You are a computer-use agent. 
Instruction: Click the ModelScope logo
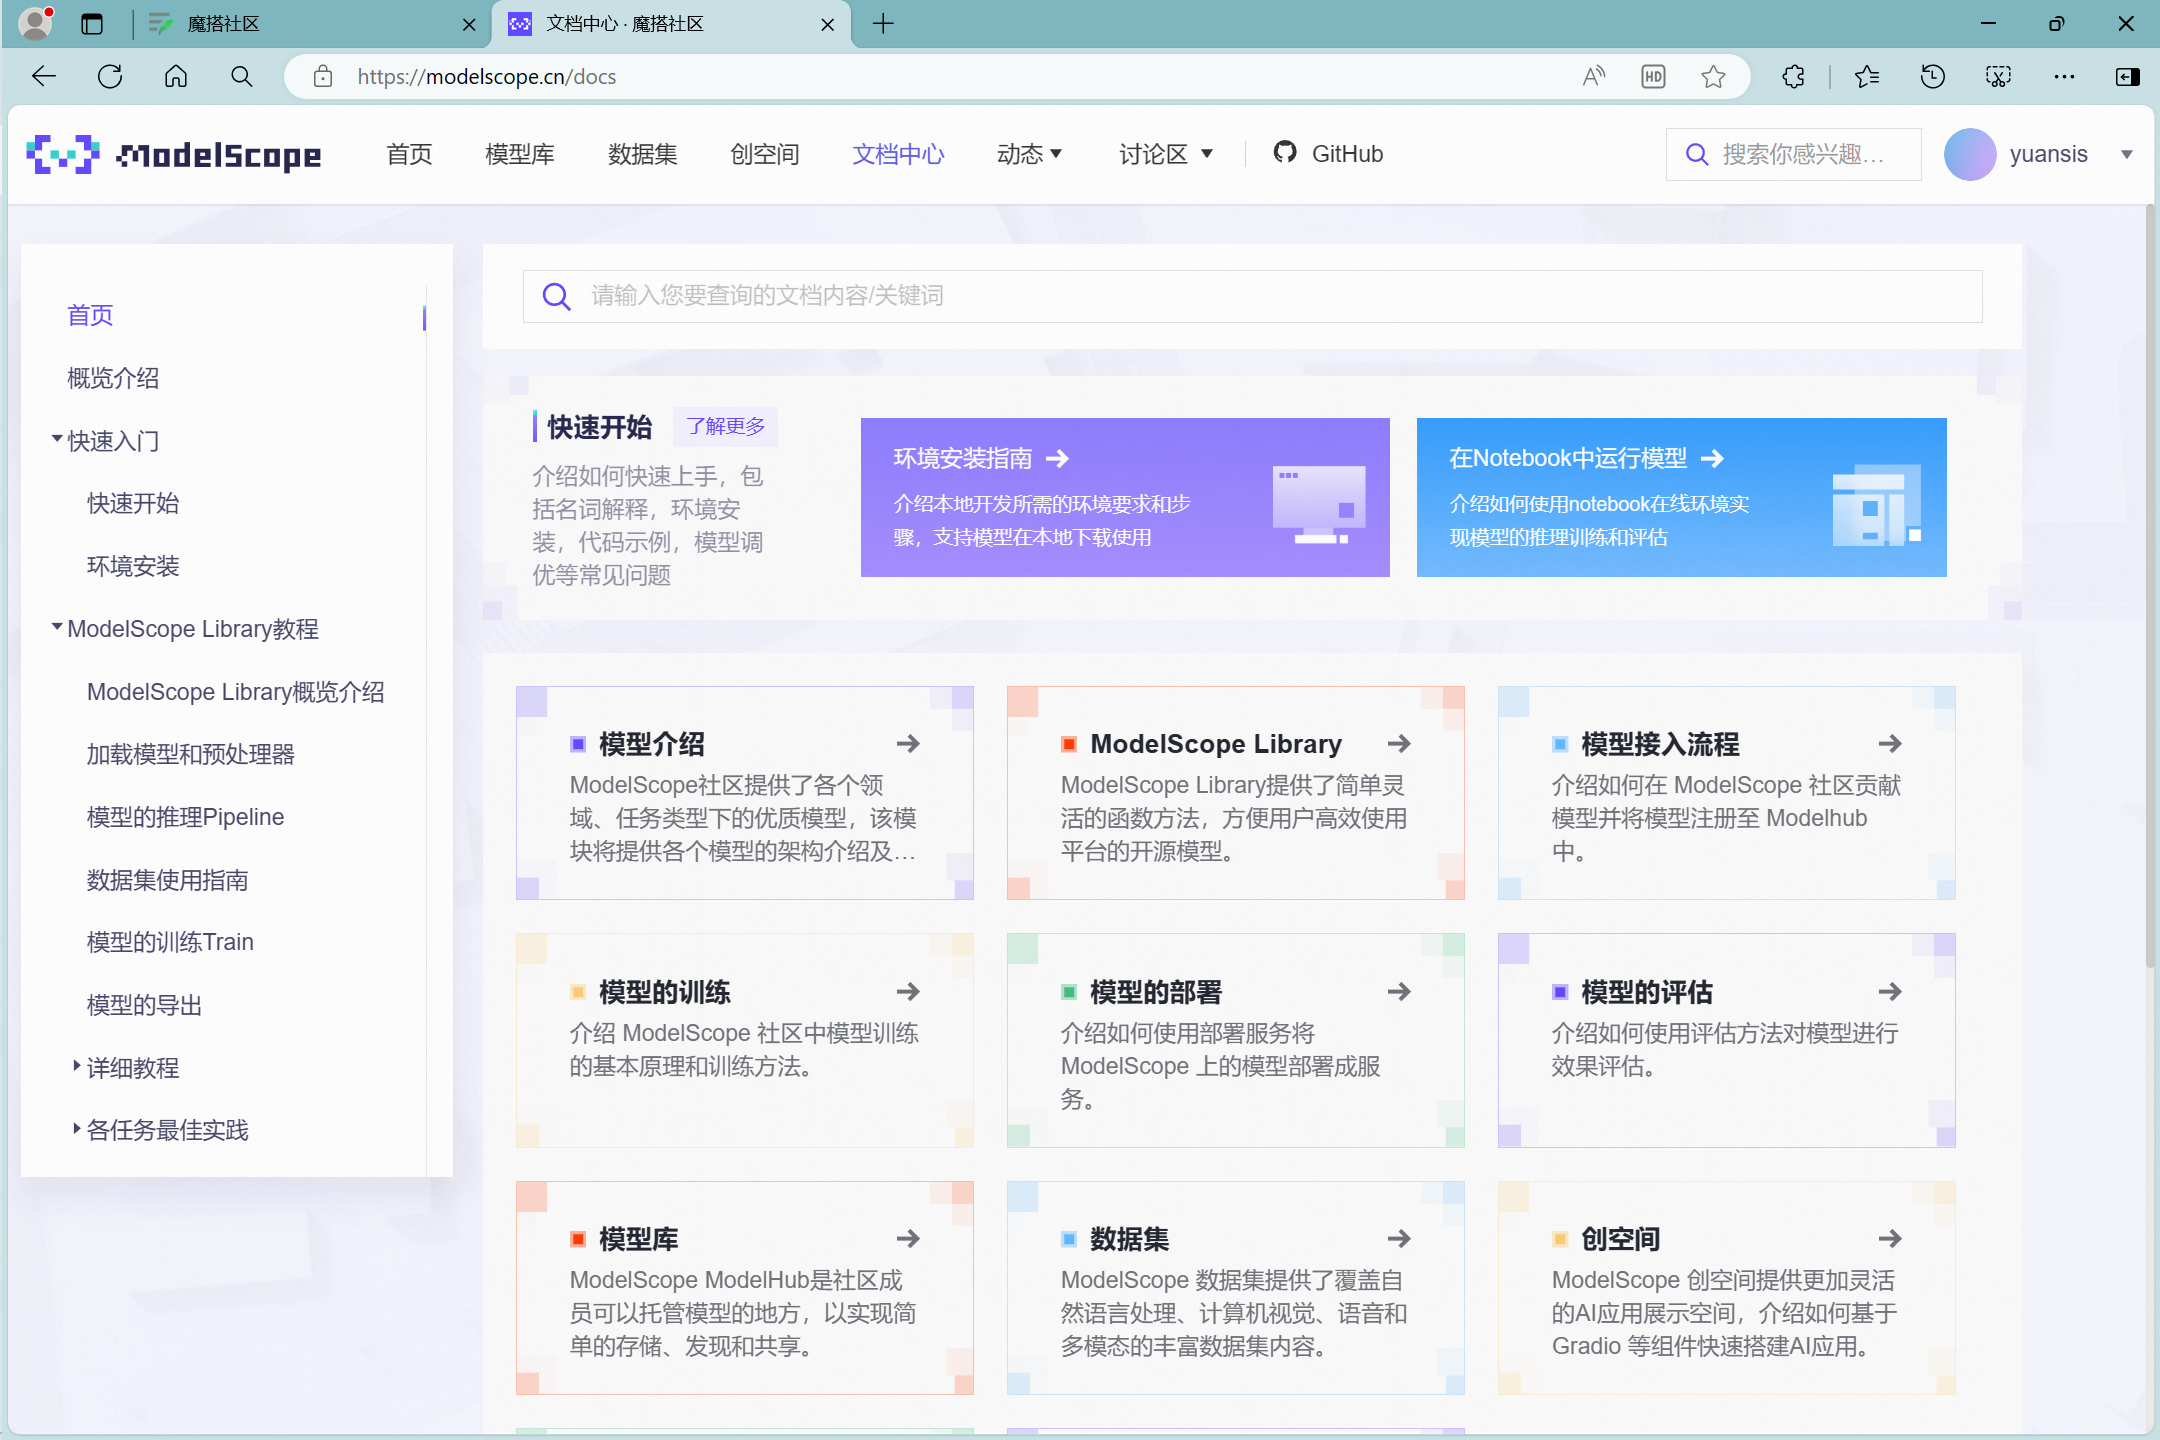[x=173, y=154]
